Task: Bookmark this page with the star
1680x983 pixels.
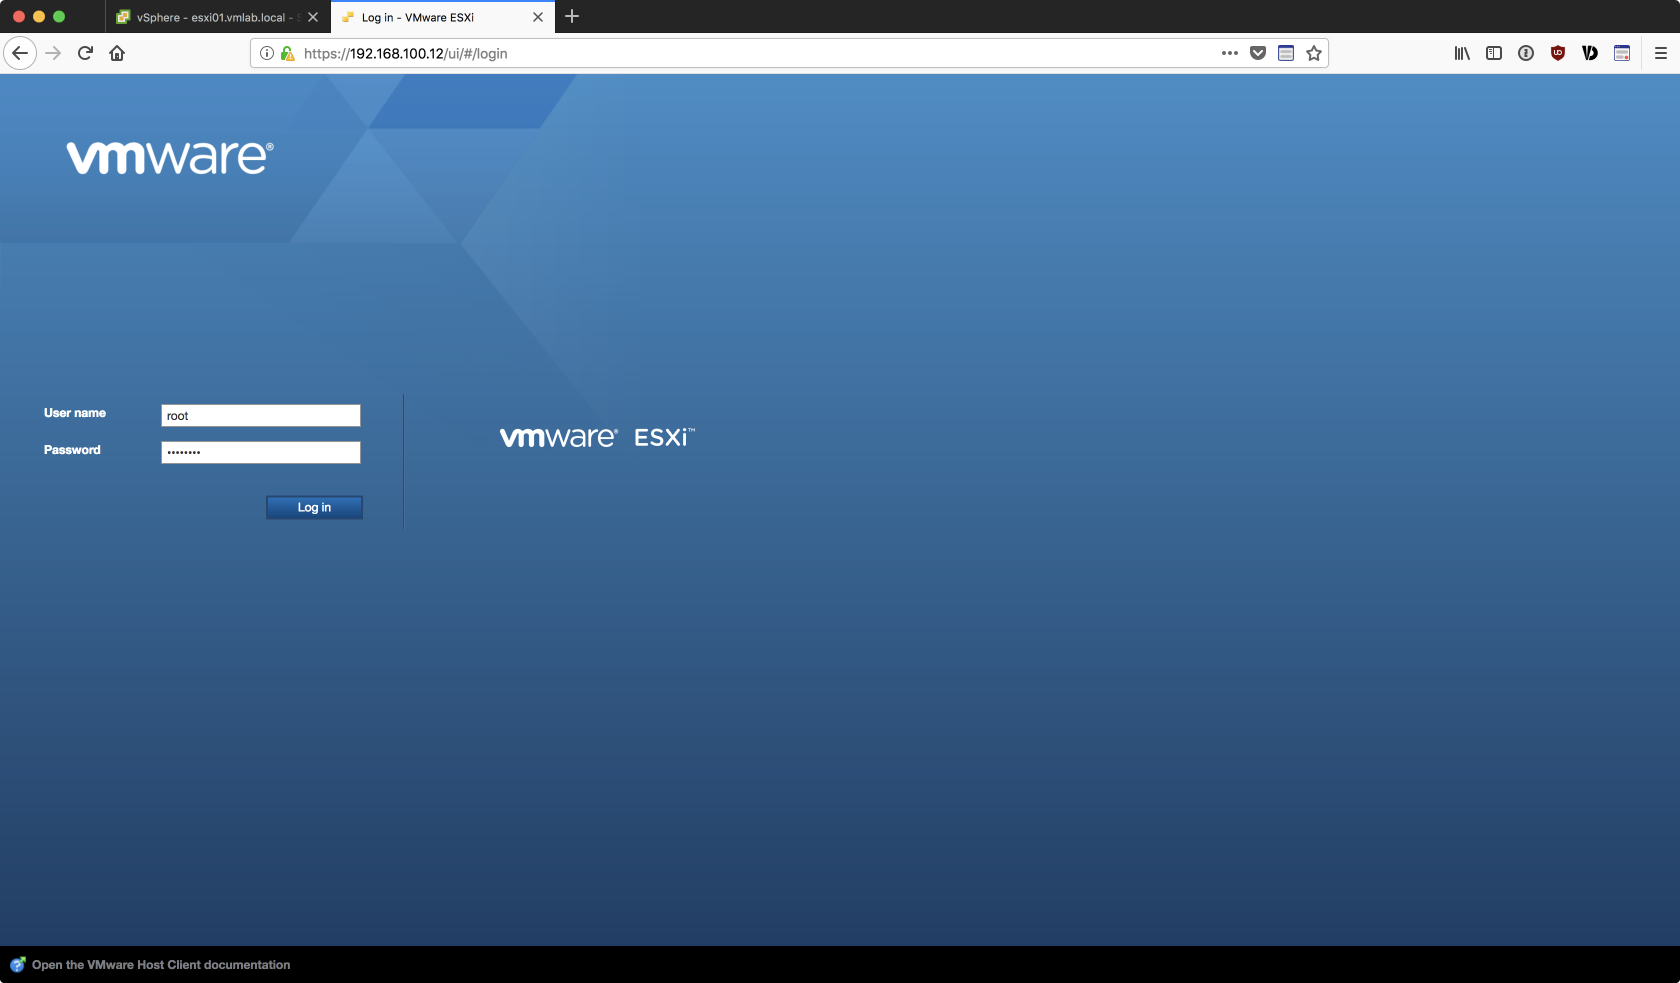Action: point(1314,53)
